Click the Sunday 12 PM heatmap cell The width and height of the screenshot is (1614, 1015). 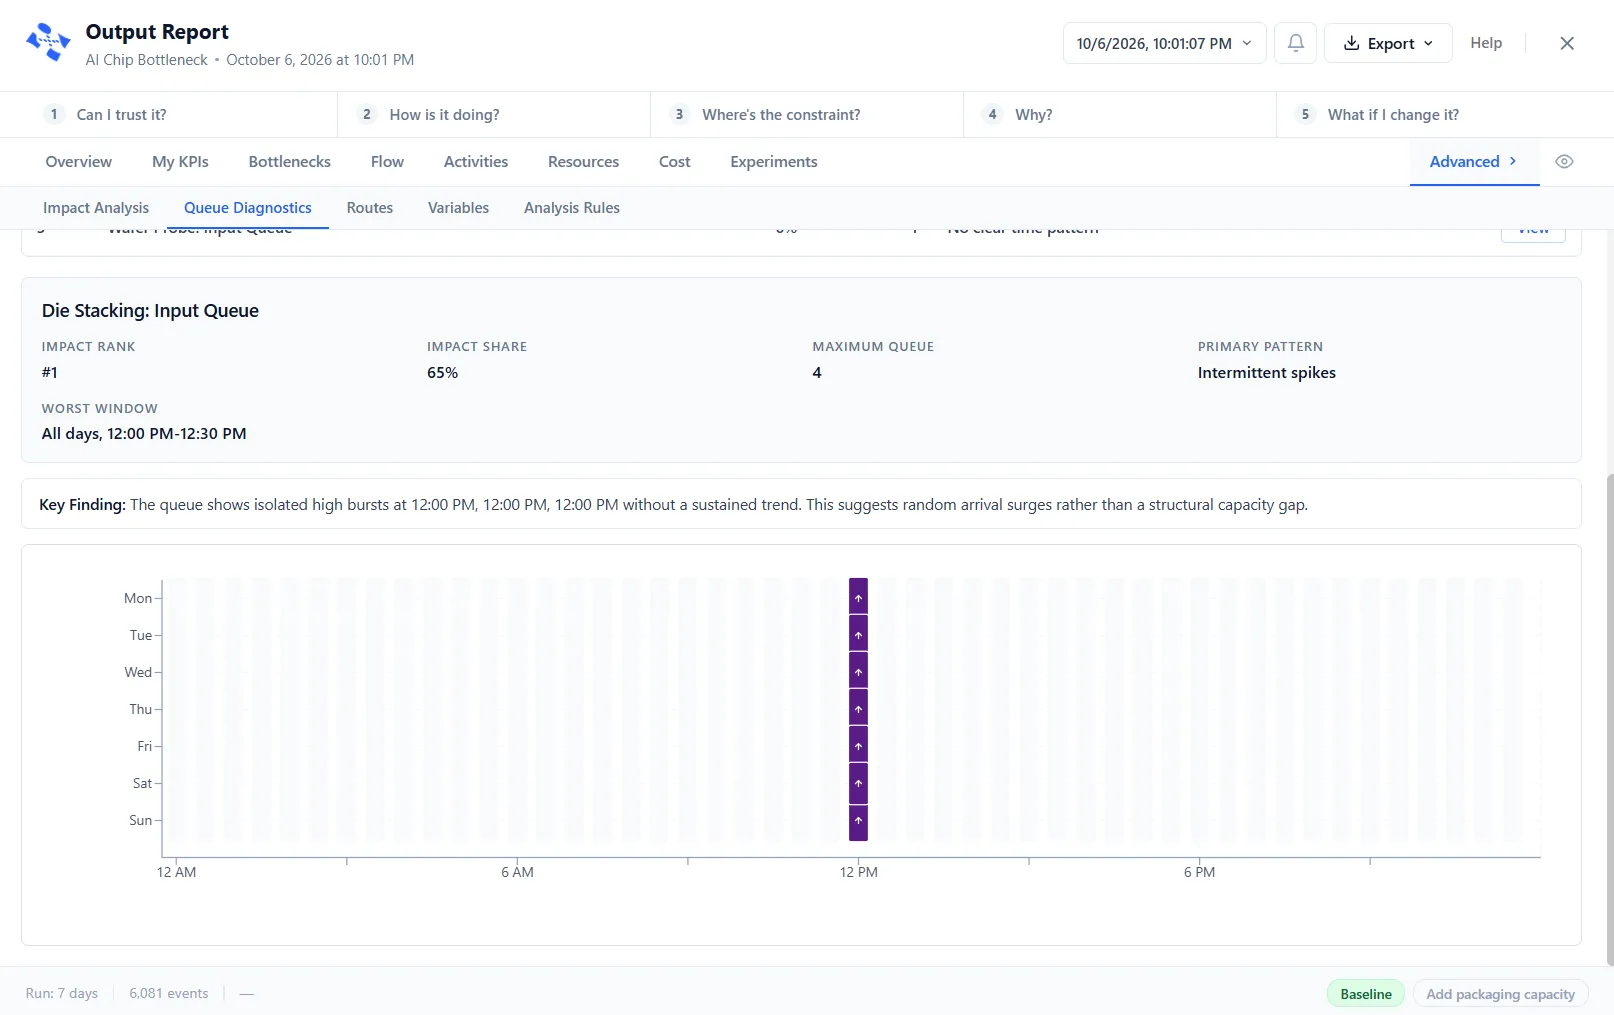pos(858,821)
